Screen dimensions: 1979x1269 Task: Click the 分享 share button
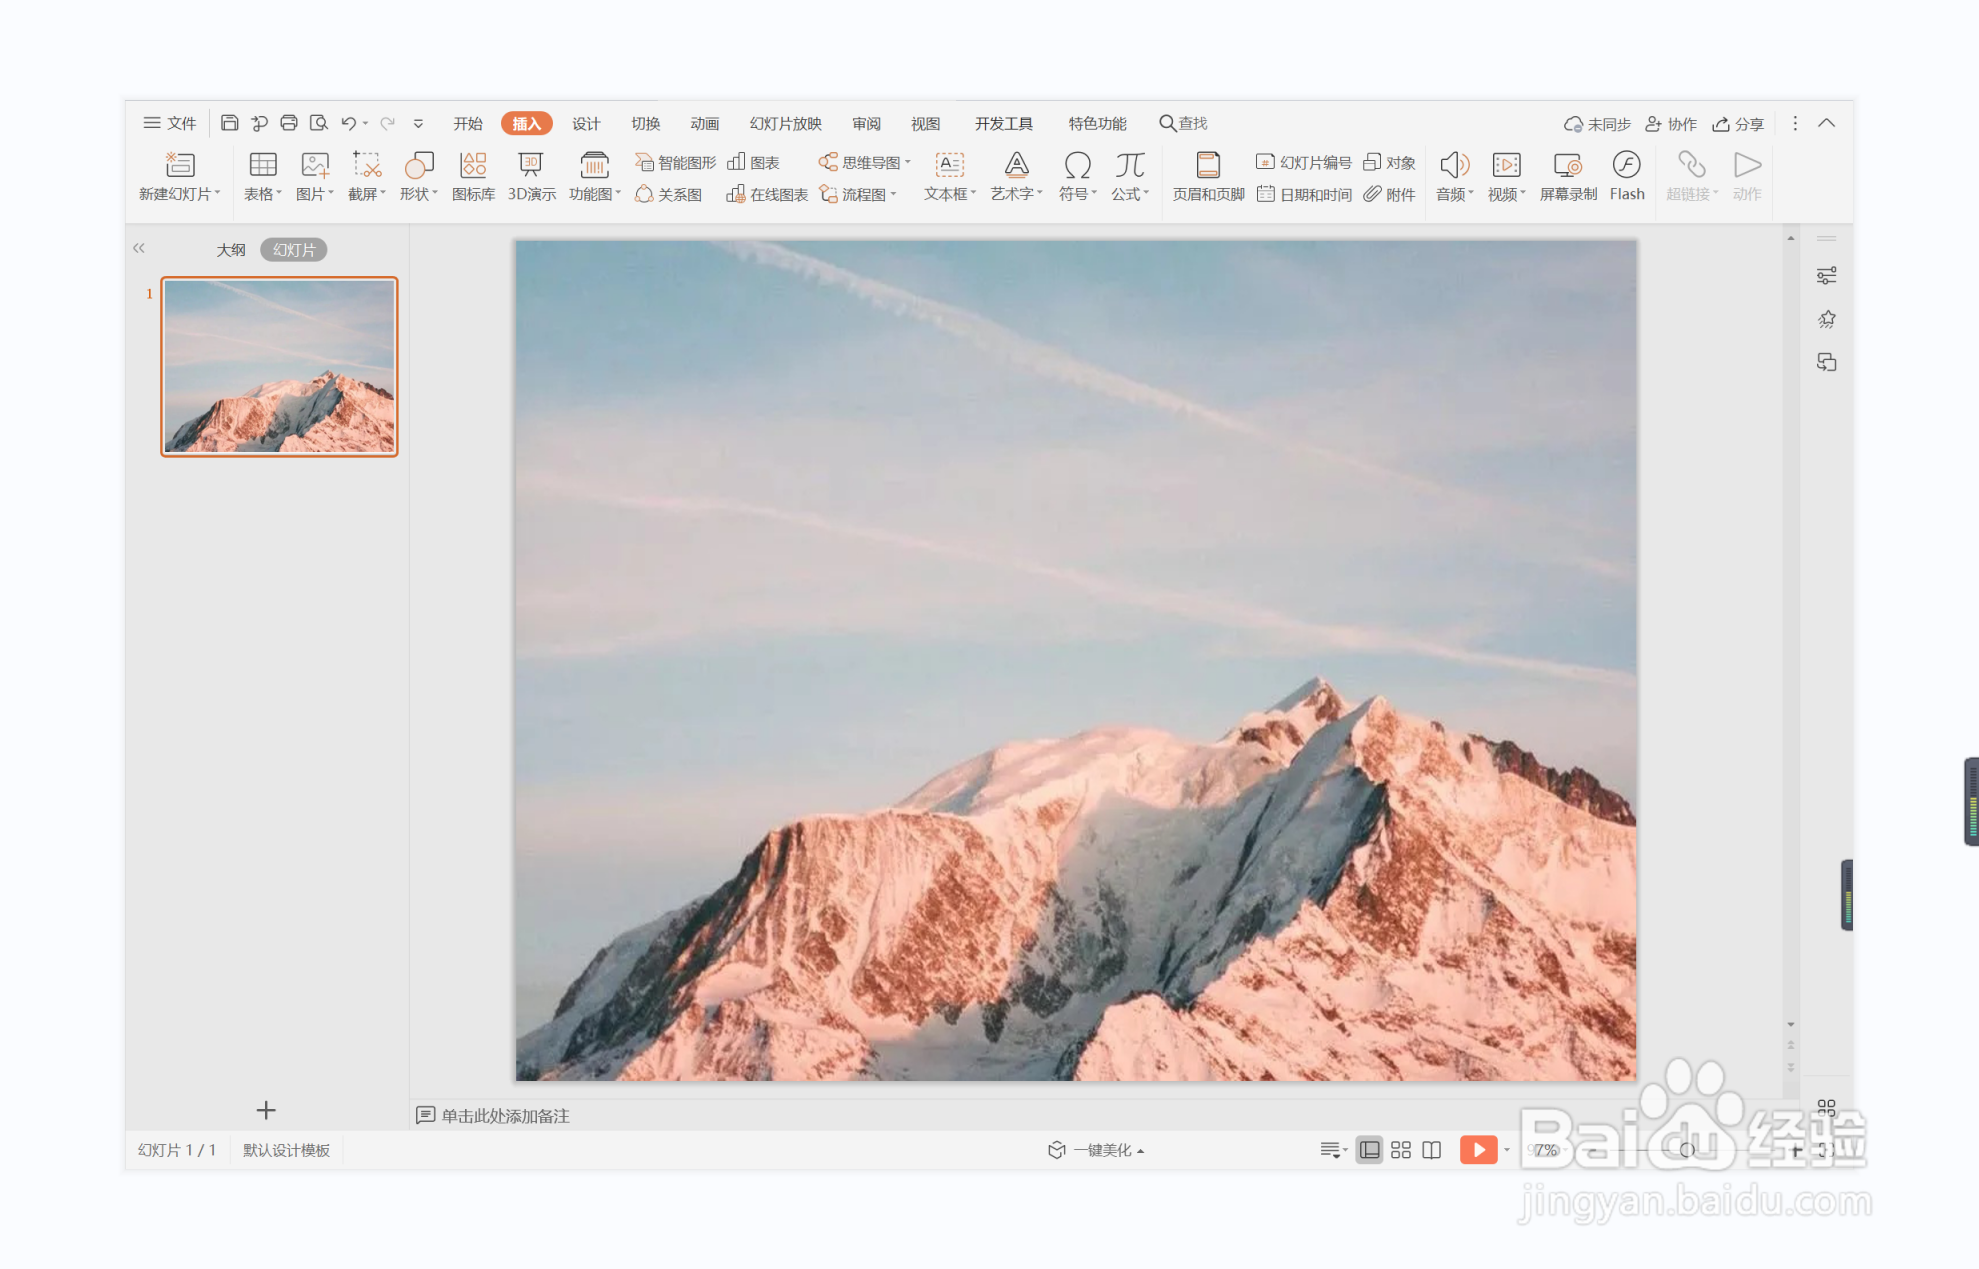click(x=1738, y=124)
